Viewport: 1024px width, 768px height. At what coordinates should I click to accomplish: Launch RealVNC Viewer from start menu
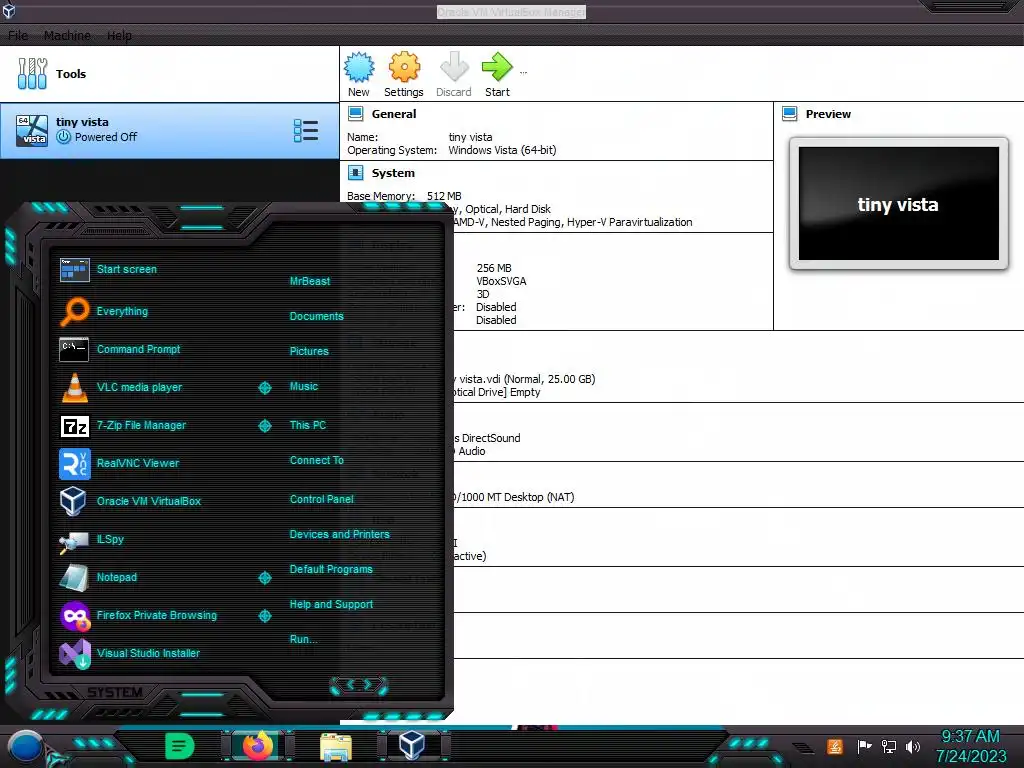119,463
